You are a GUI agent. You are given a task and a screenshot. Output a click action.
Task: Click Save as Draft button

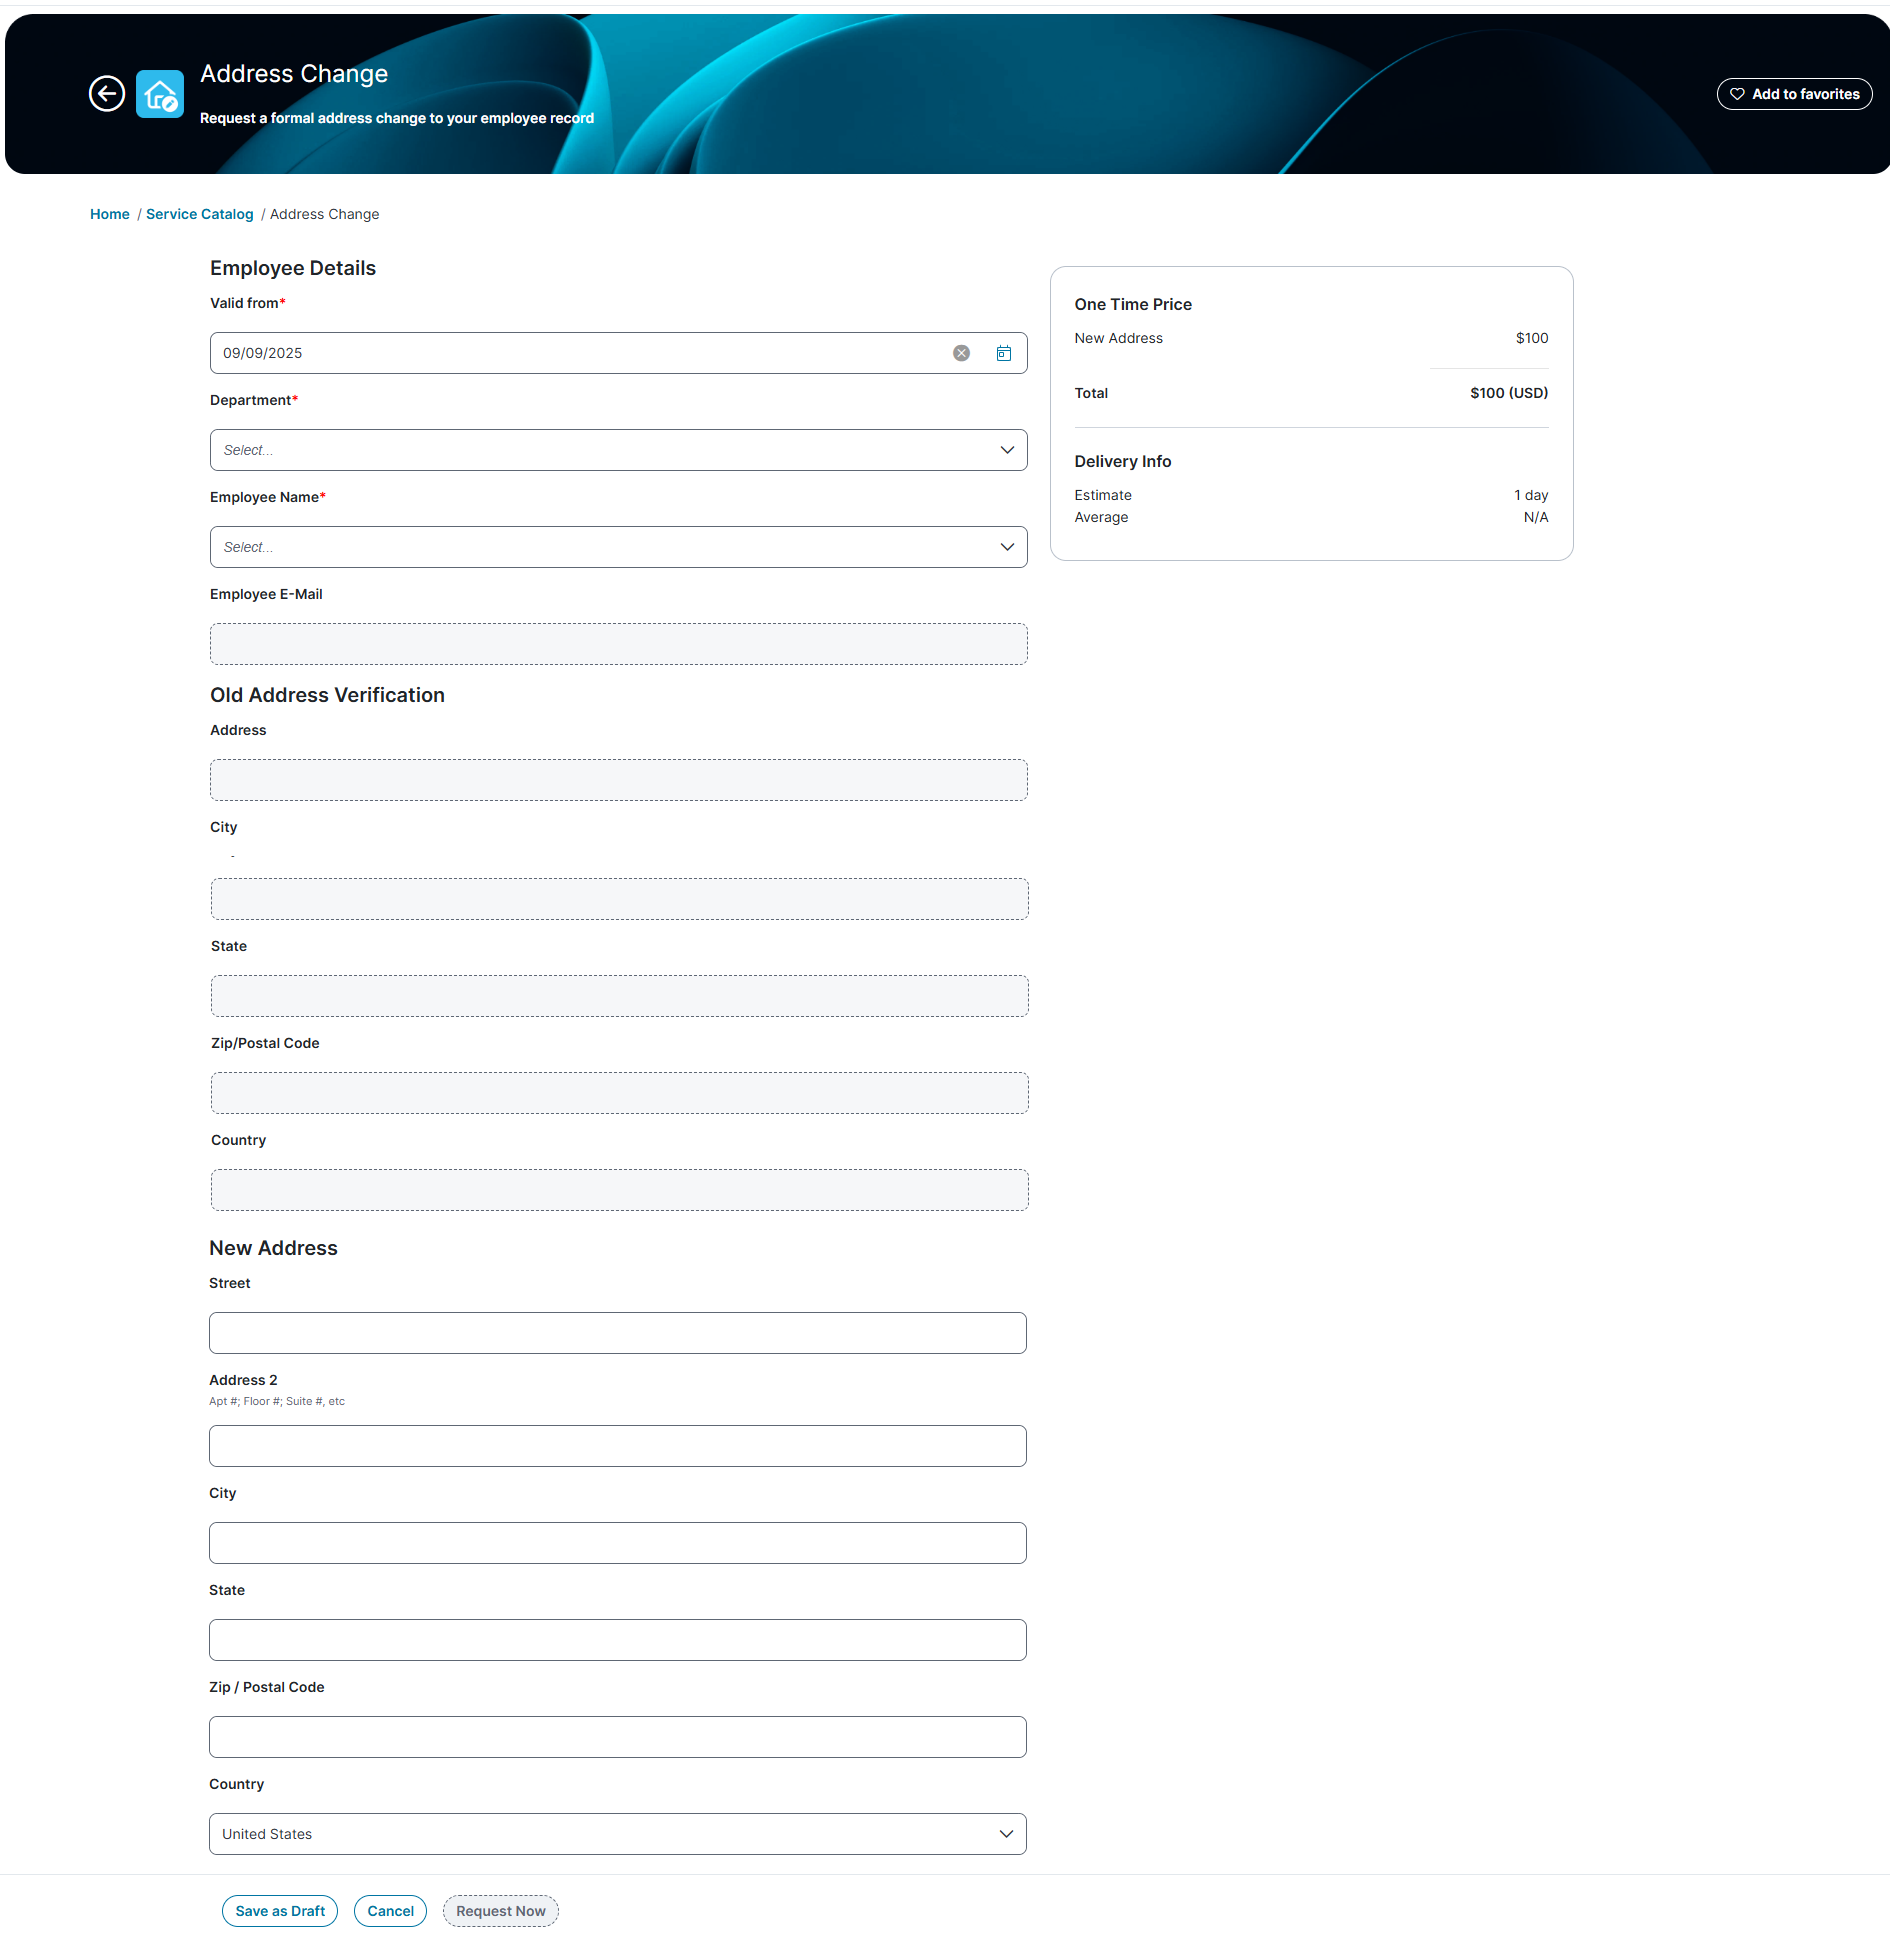[x=280, y=1911]
